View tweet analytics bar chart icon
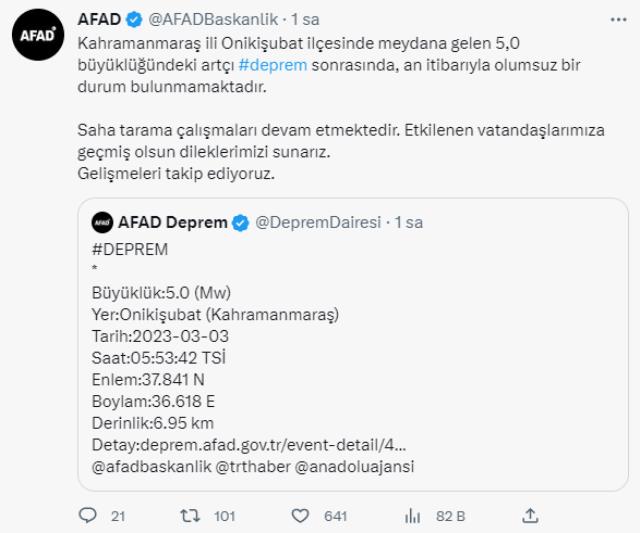 409,515
